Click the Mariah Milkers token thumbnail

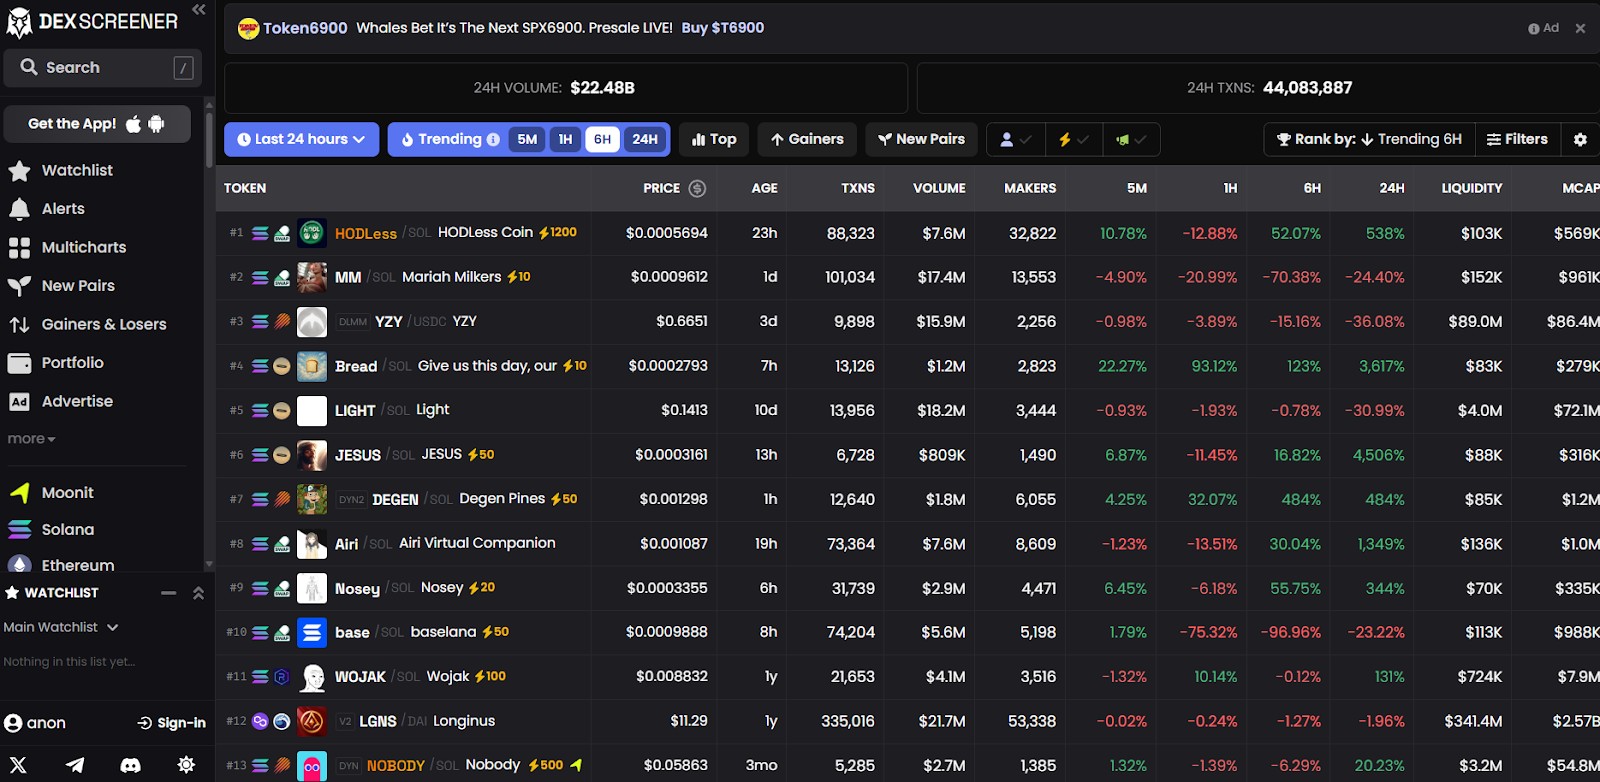click(312, 277)
